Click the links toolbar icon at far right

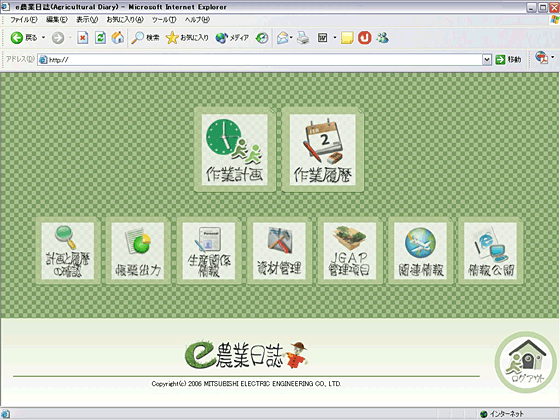pos(541,57)
